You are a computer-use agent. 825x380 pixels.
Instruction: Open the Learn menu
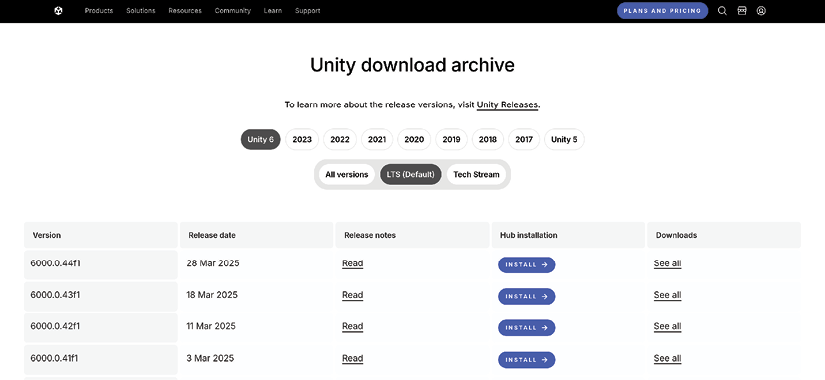click(x=273, y=11)
